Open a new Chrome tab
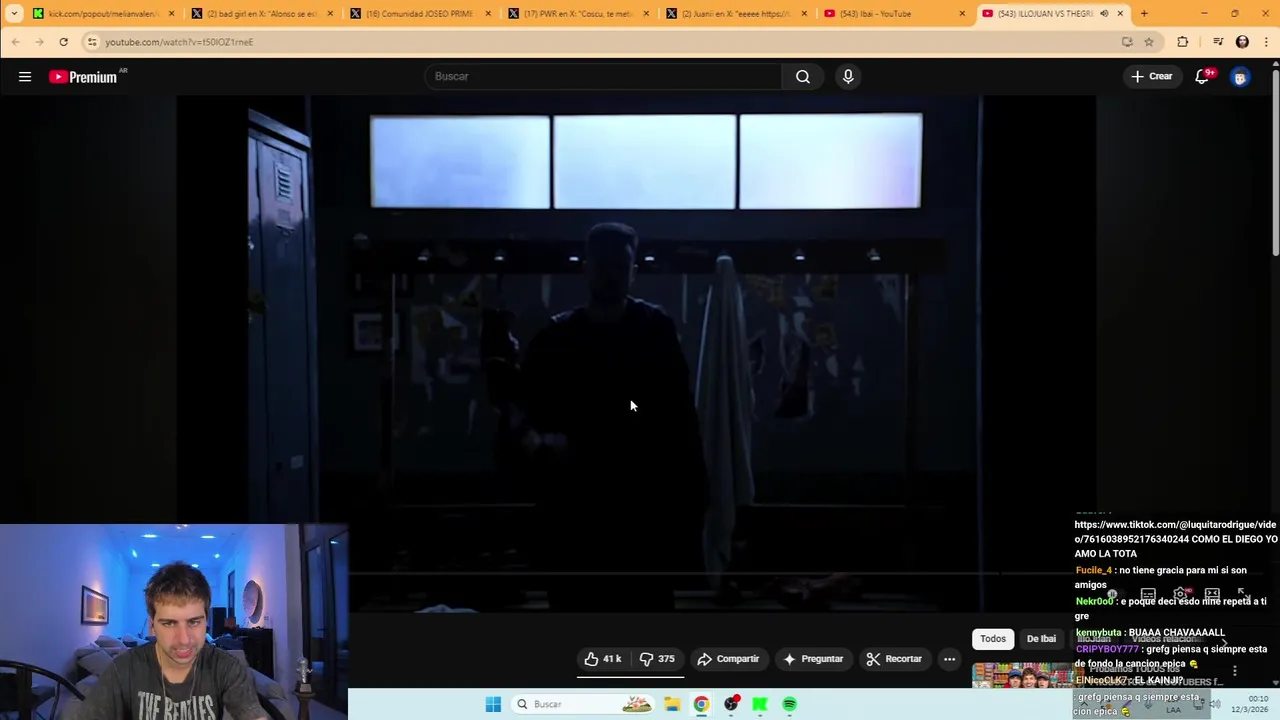The image size is (1280, 720). pos(1144,14)
